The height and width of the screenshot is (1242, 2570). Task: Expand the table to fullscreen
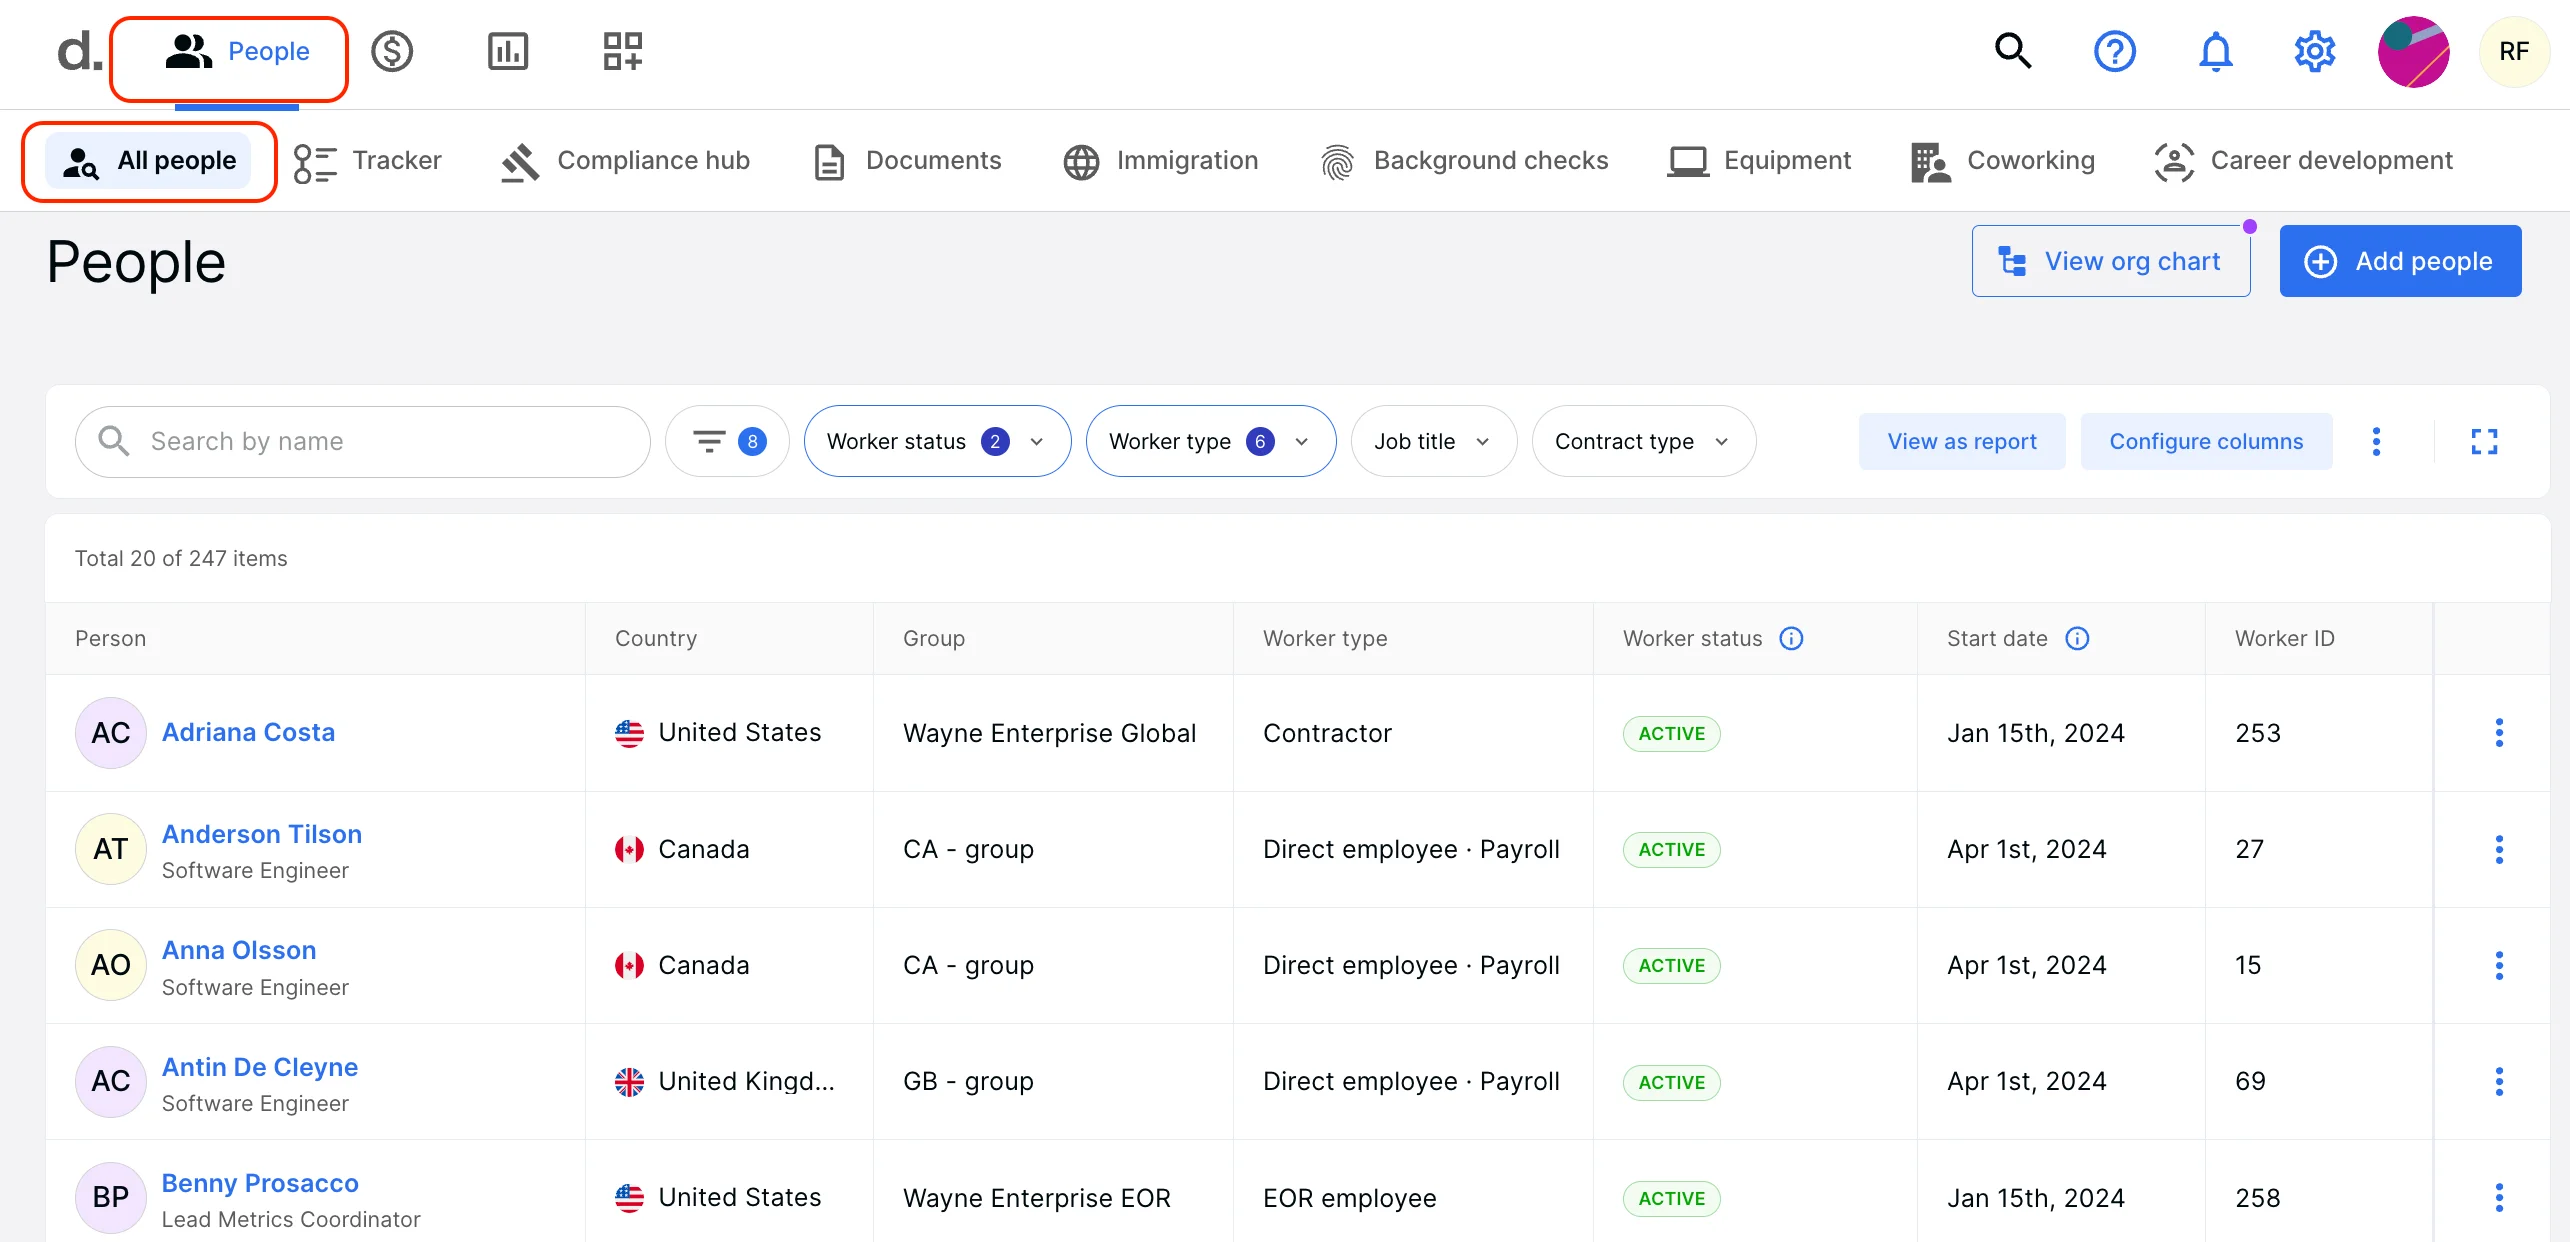[x=2486, y=441]
